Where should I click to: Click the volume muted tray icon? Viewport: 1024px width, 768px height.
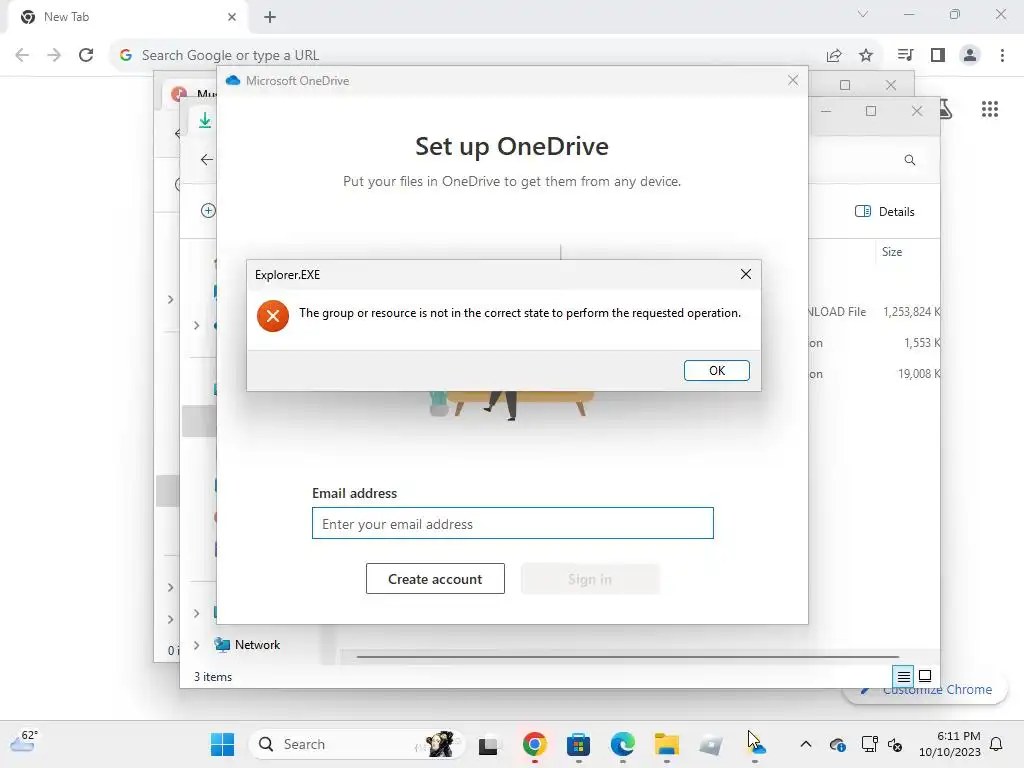click(895, 744)
